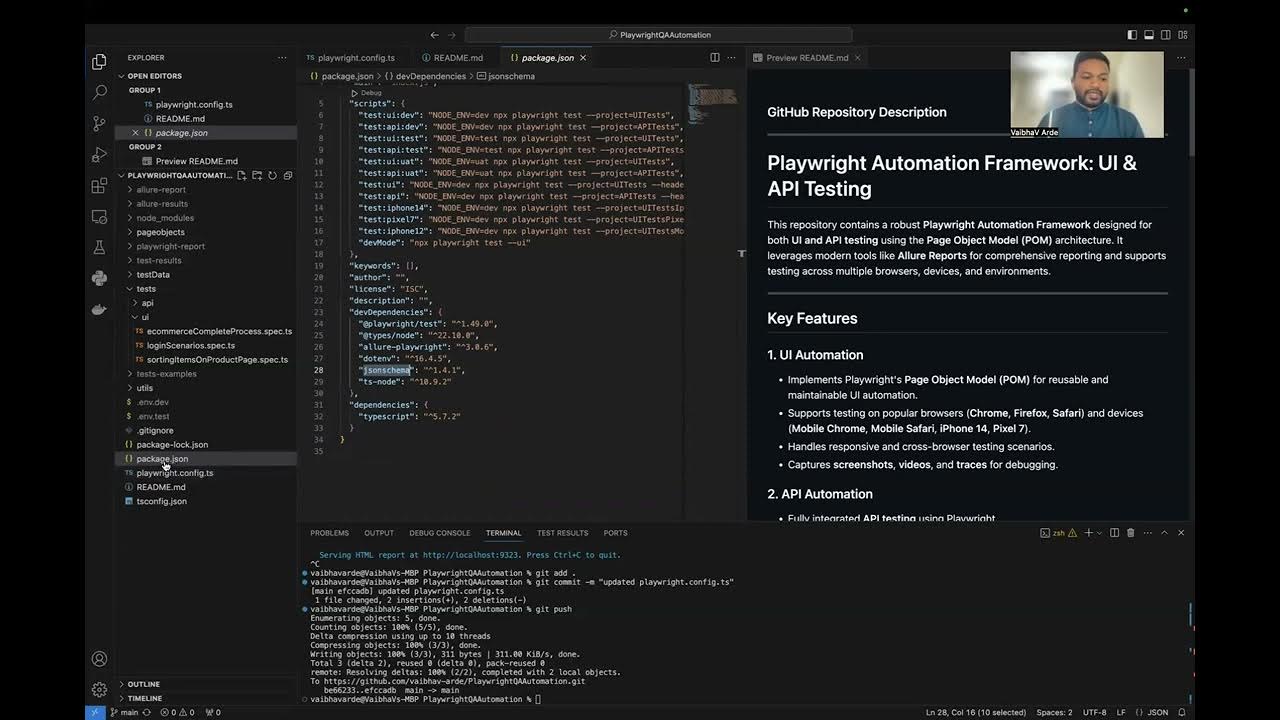1280x720 pixels.
Task: Expand the pageobjects folder
Action: point(160,232)
